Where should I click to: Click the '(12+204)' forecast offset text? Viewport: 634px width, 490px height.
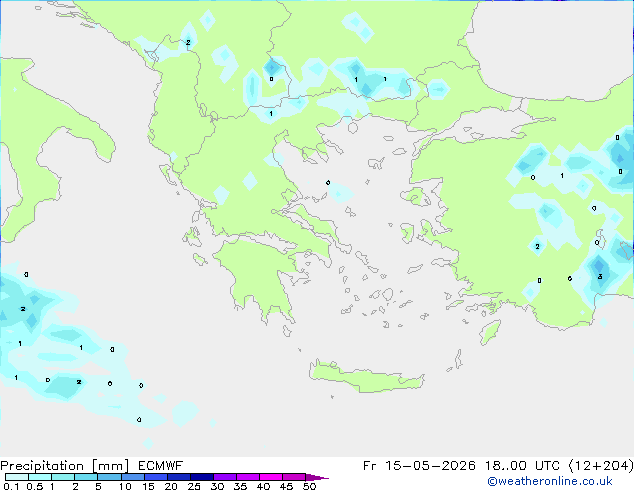click(601, 466)
